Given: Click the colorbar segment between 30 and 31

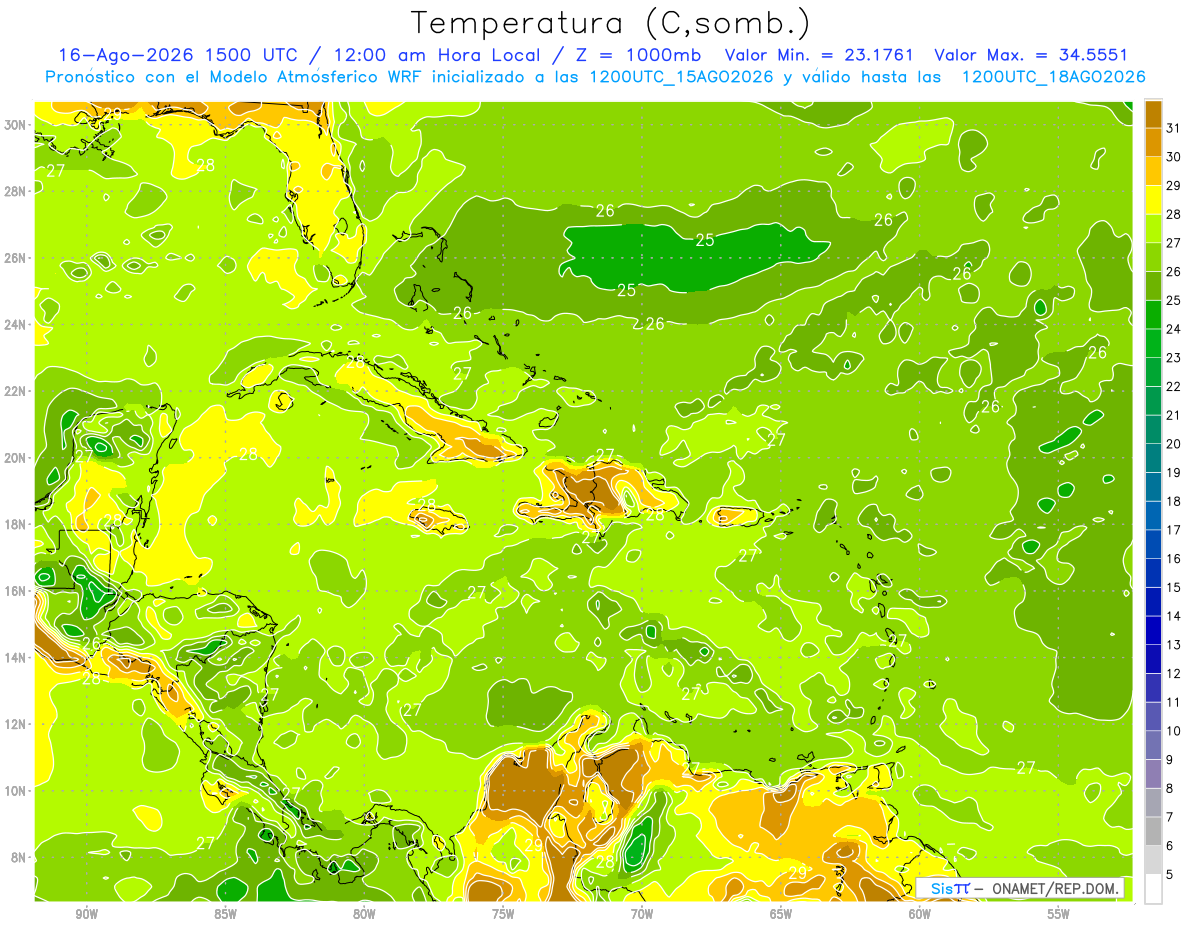Looking at the screenshot, I should 1153,142.
